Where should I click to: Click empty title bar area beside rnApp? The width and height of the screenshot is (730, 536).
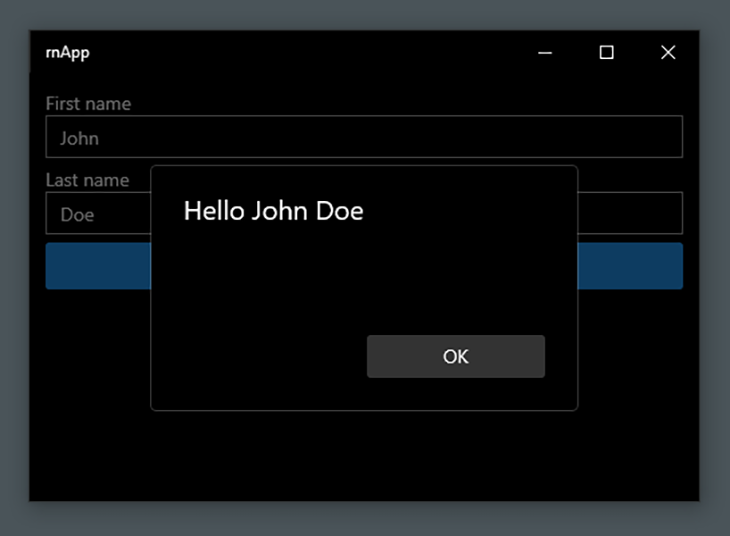(300, 53)
